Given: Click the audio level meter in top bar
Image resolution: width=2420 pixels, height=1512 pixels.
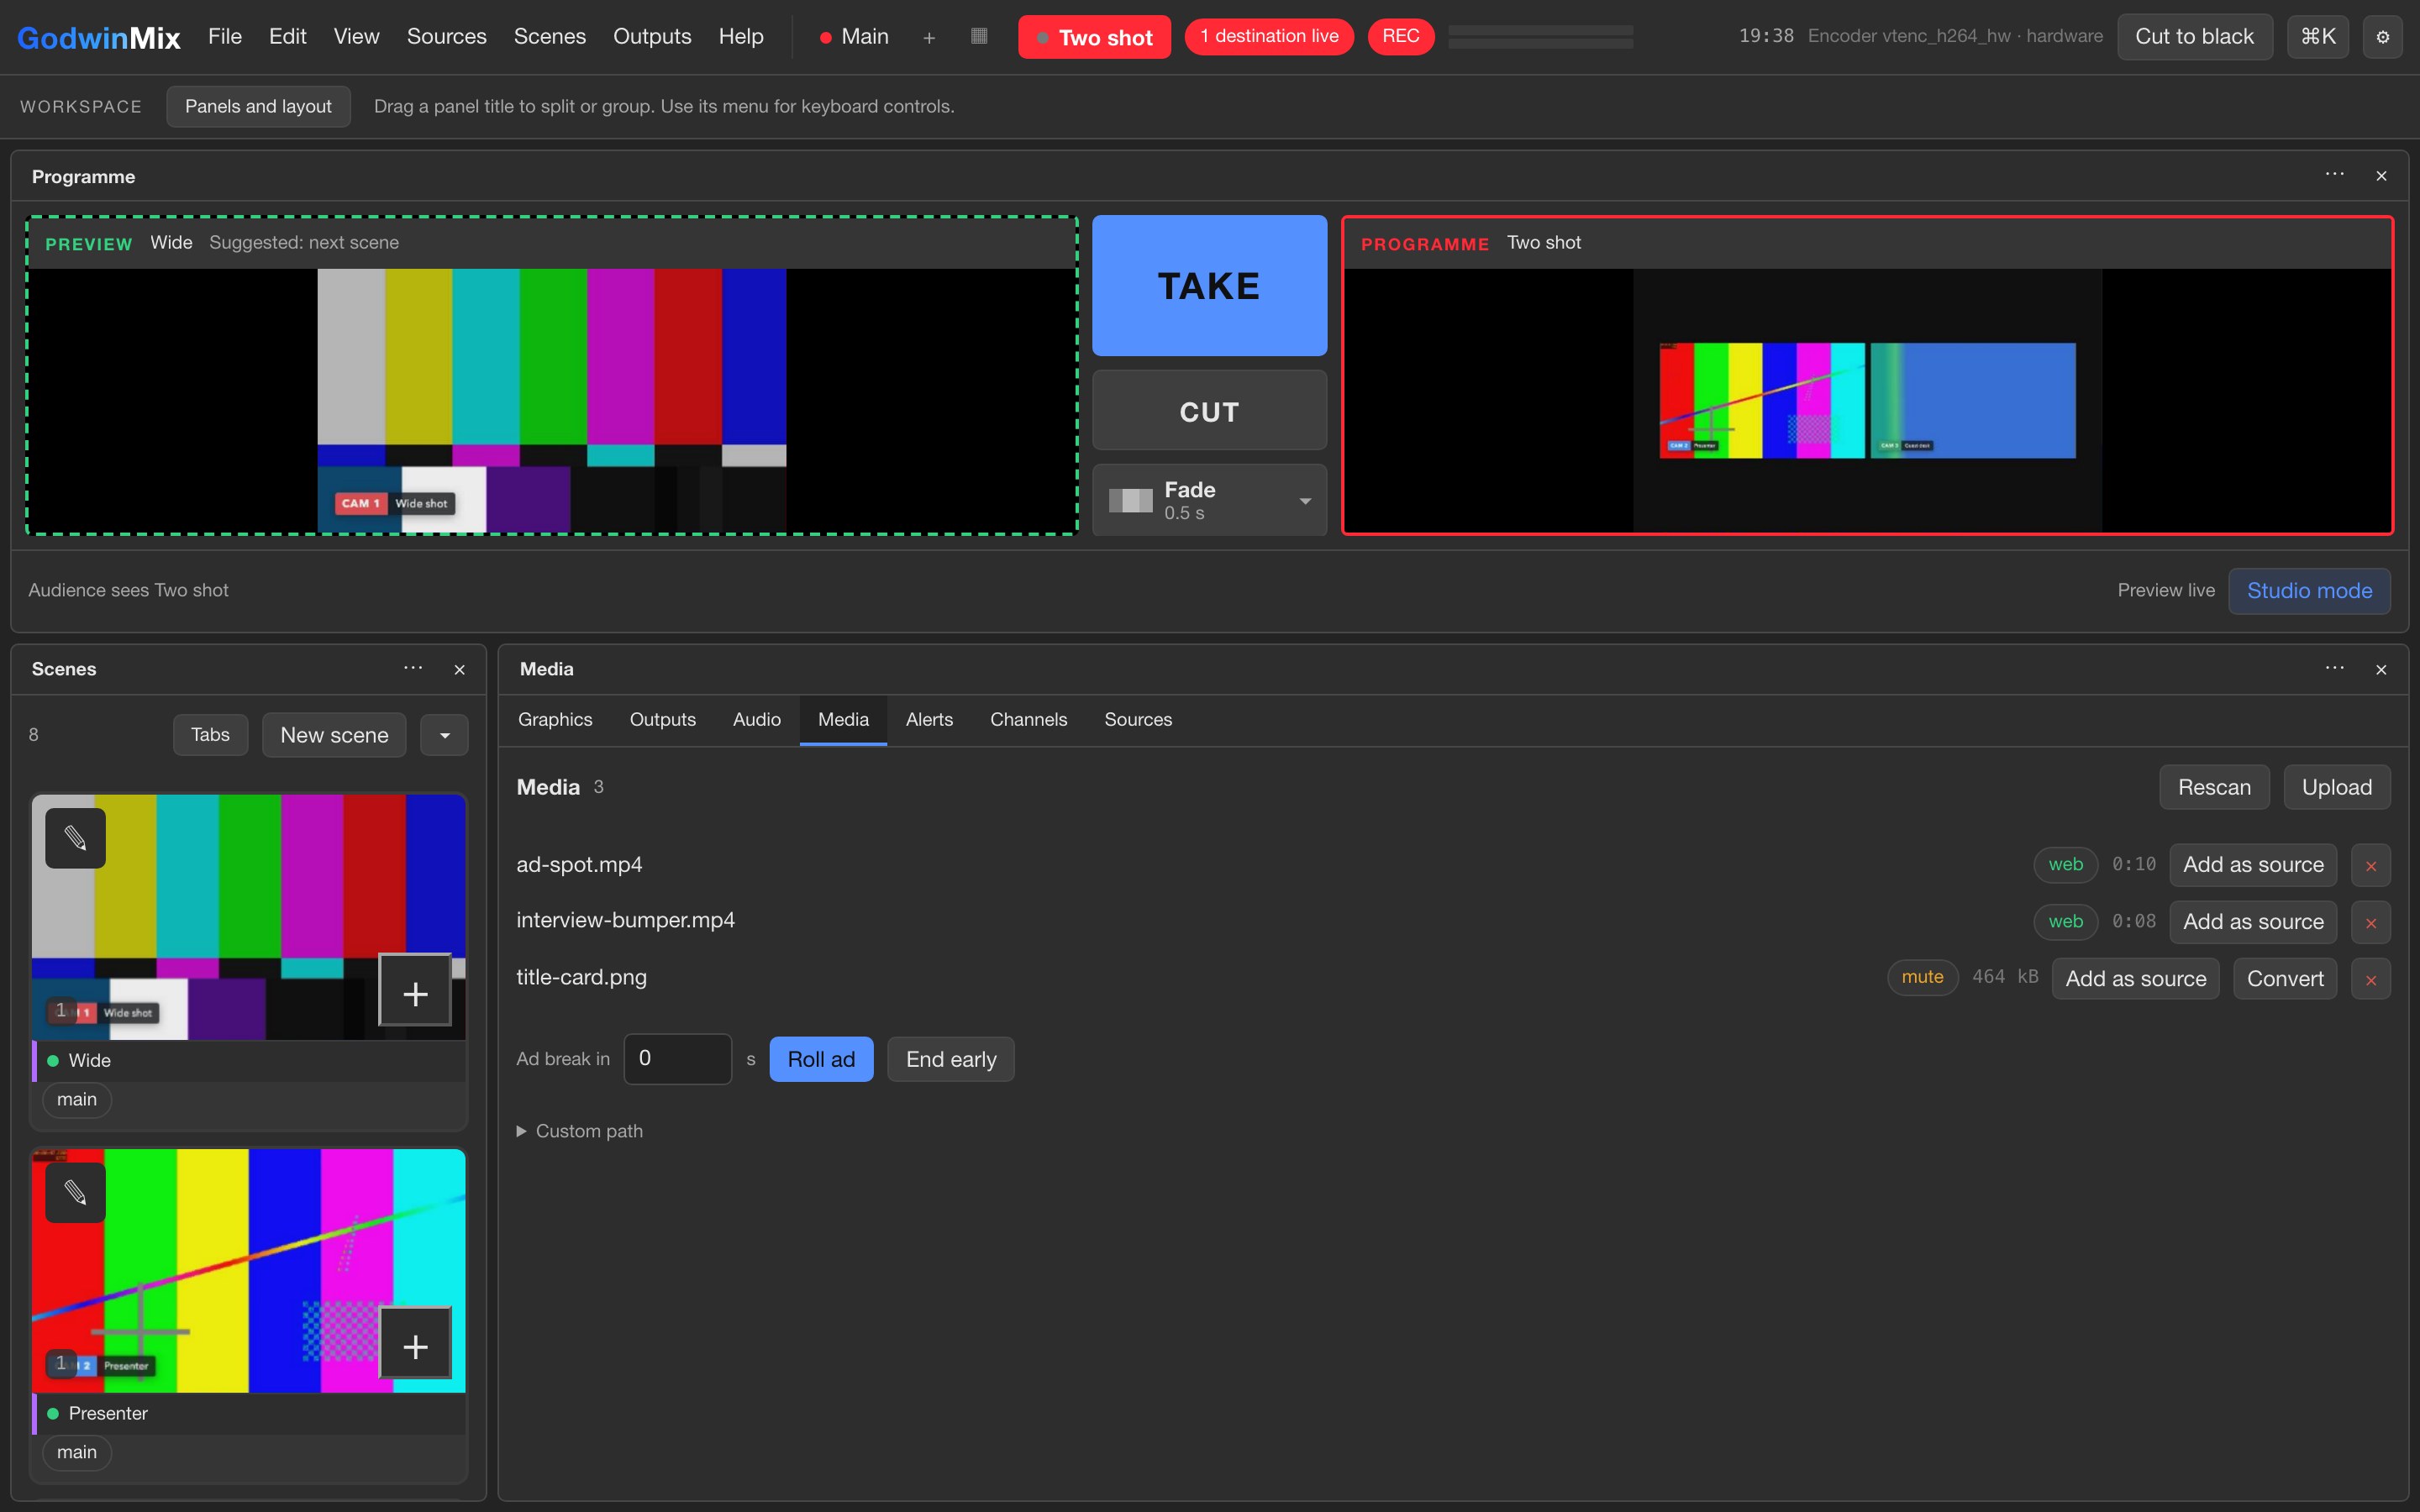Looking at the screenshot, I should coord(1540,37).
